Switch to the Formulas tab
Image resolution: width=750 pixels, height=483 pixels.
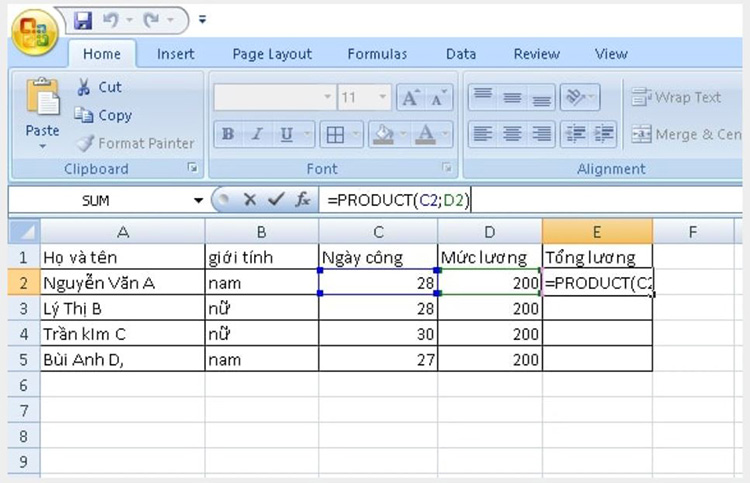point(377,54)
